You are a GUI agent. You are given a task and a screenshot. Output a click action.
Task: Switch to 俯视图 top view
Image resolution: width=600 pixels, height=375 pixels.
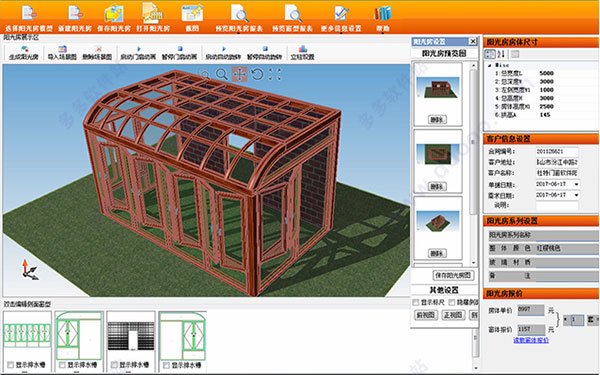click(x=426, y=315)
